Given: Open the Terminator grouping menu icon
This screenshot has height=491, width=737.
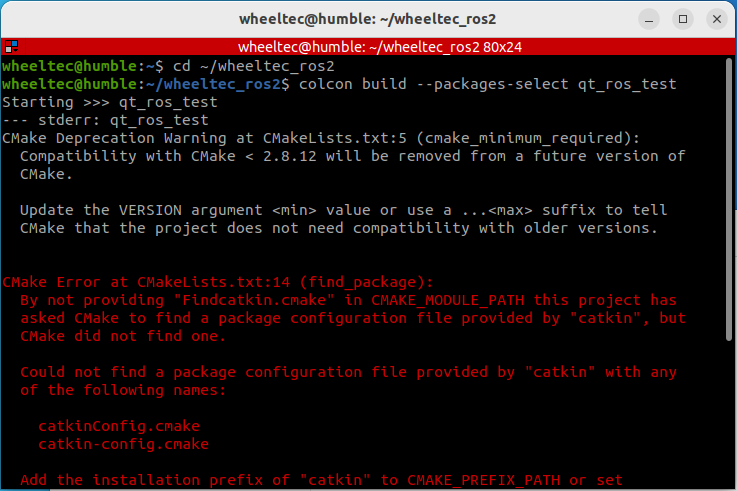Looking at the screenshot, I should tap(11, 47).
